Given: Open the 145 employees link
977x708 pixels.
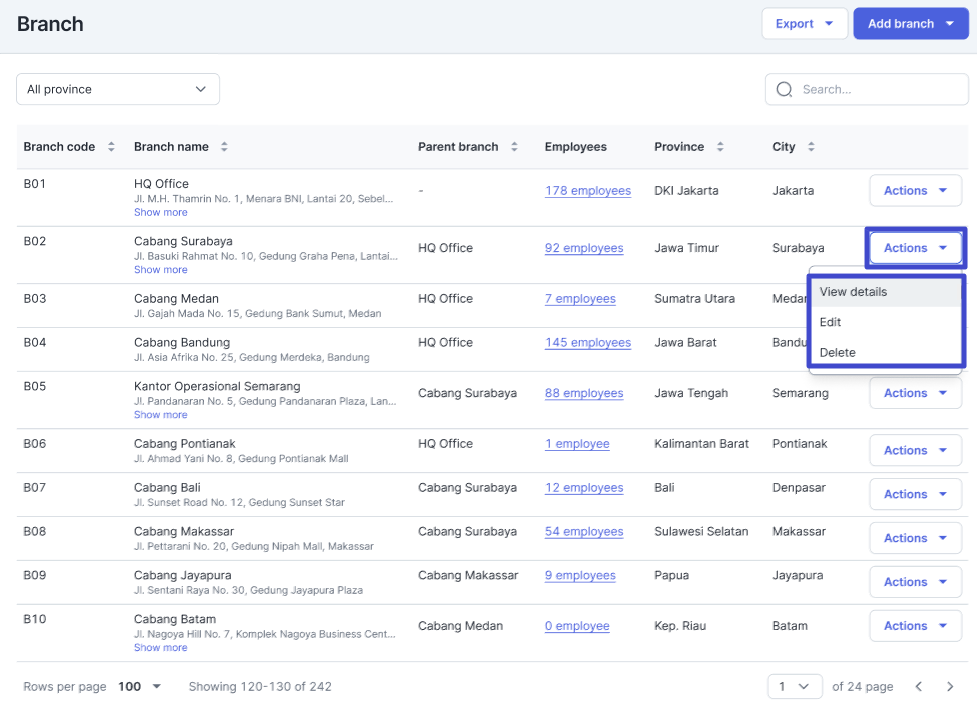Looking at the screenshot, I should [x=588, y=343].
